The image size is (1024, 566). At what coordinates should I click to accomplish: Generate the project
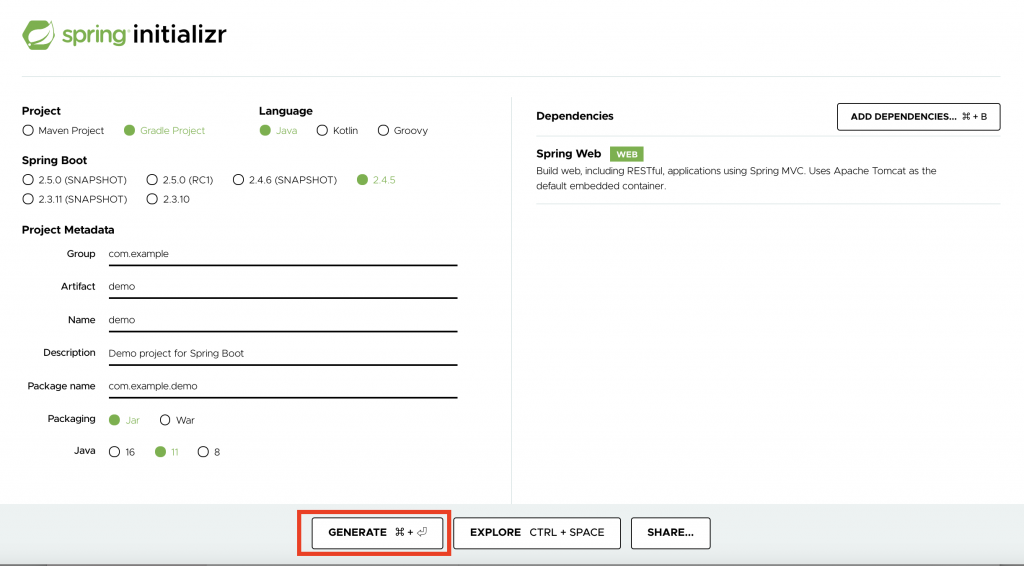tap(377, 533)
